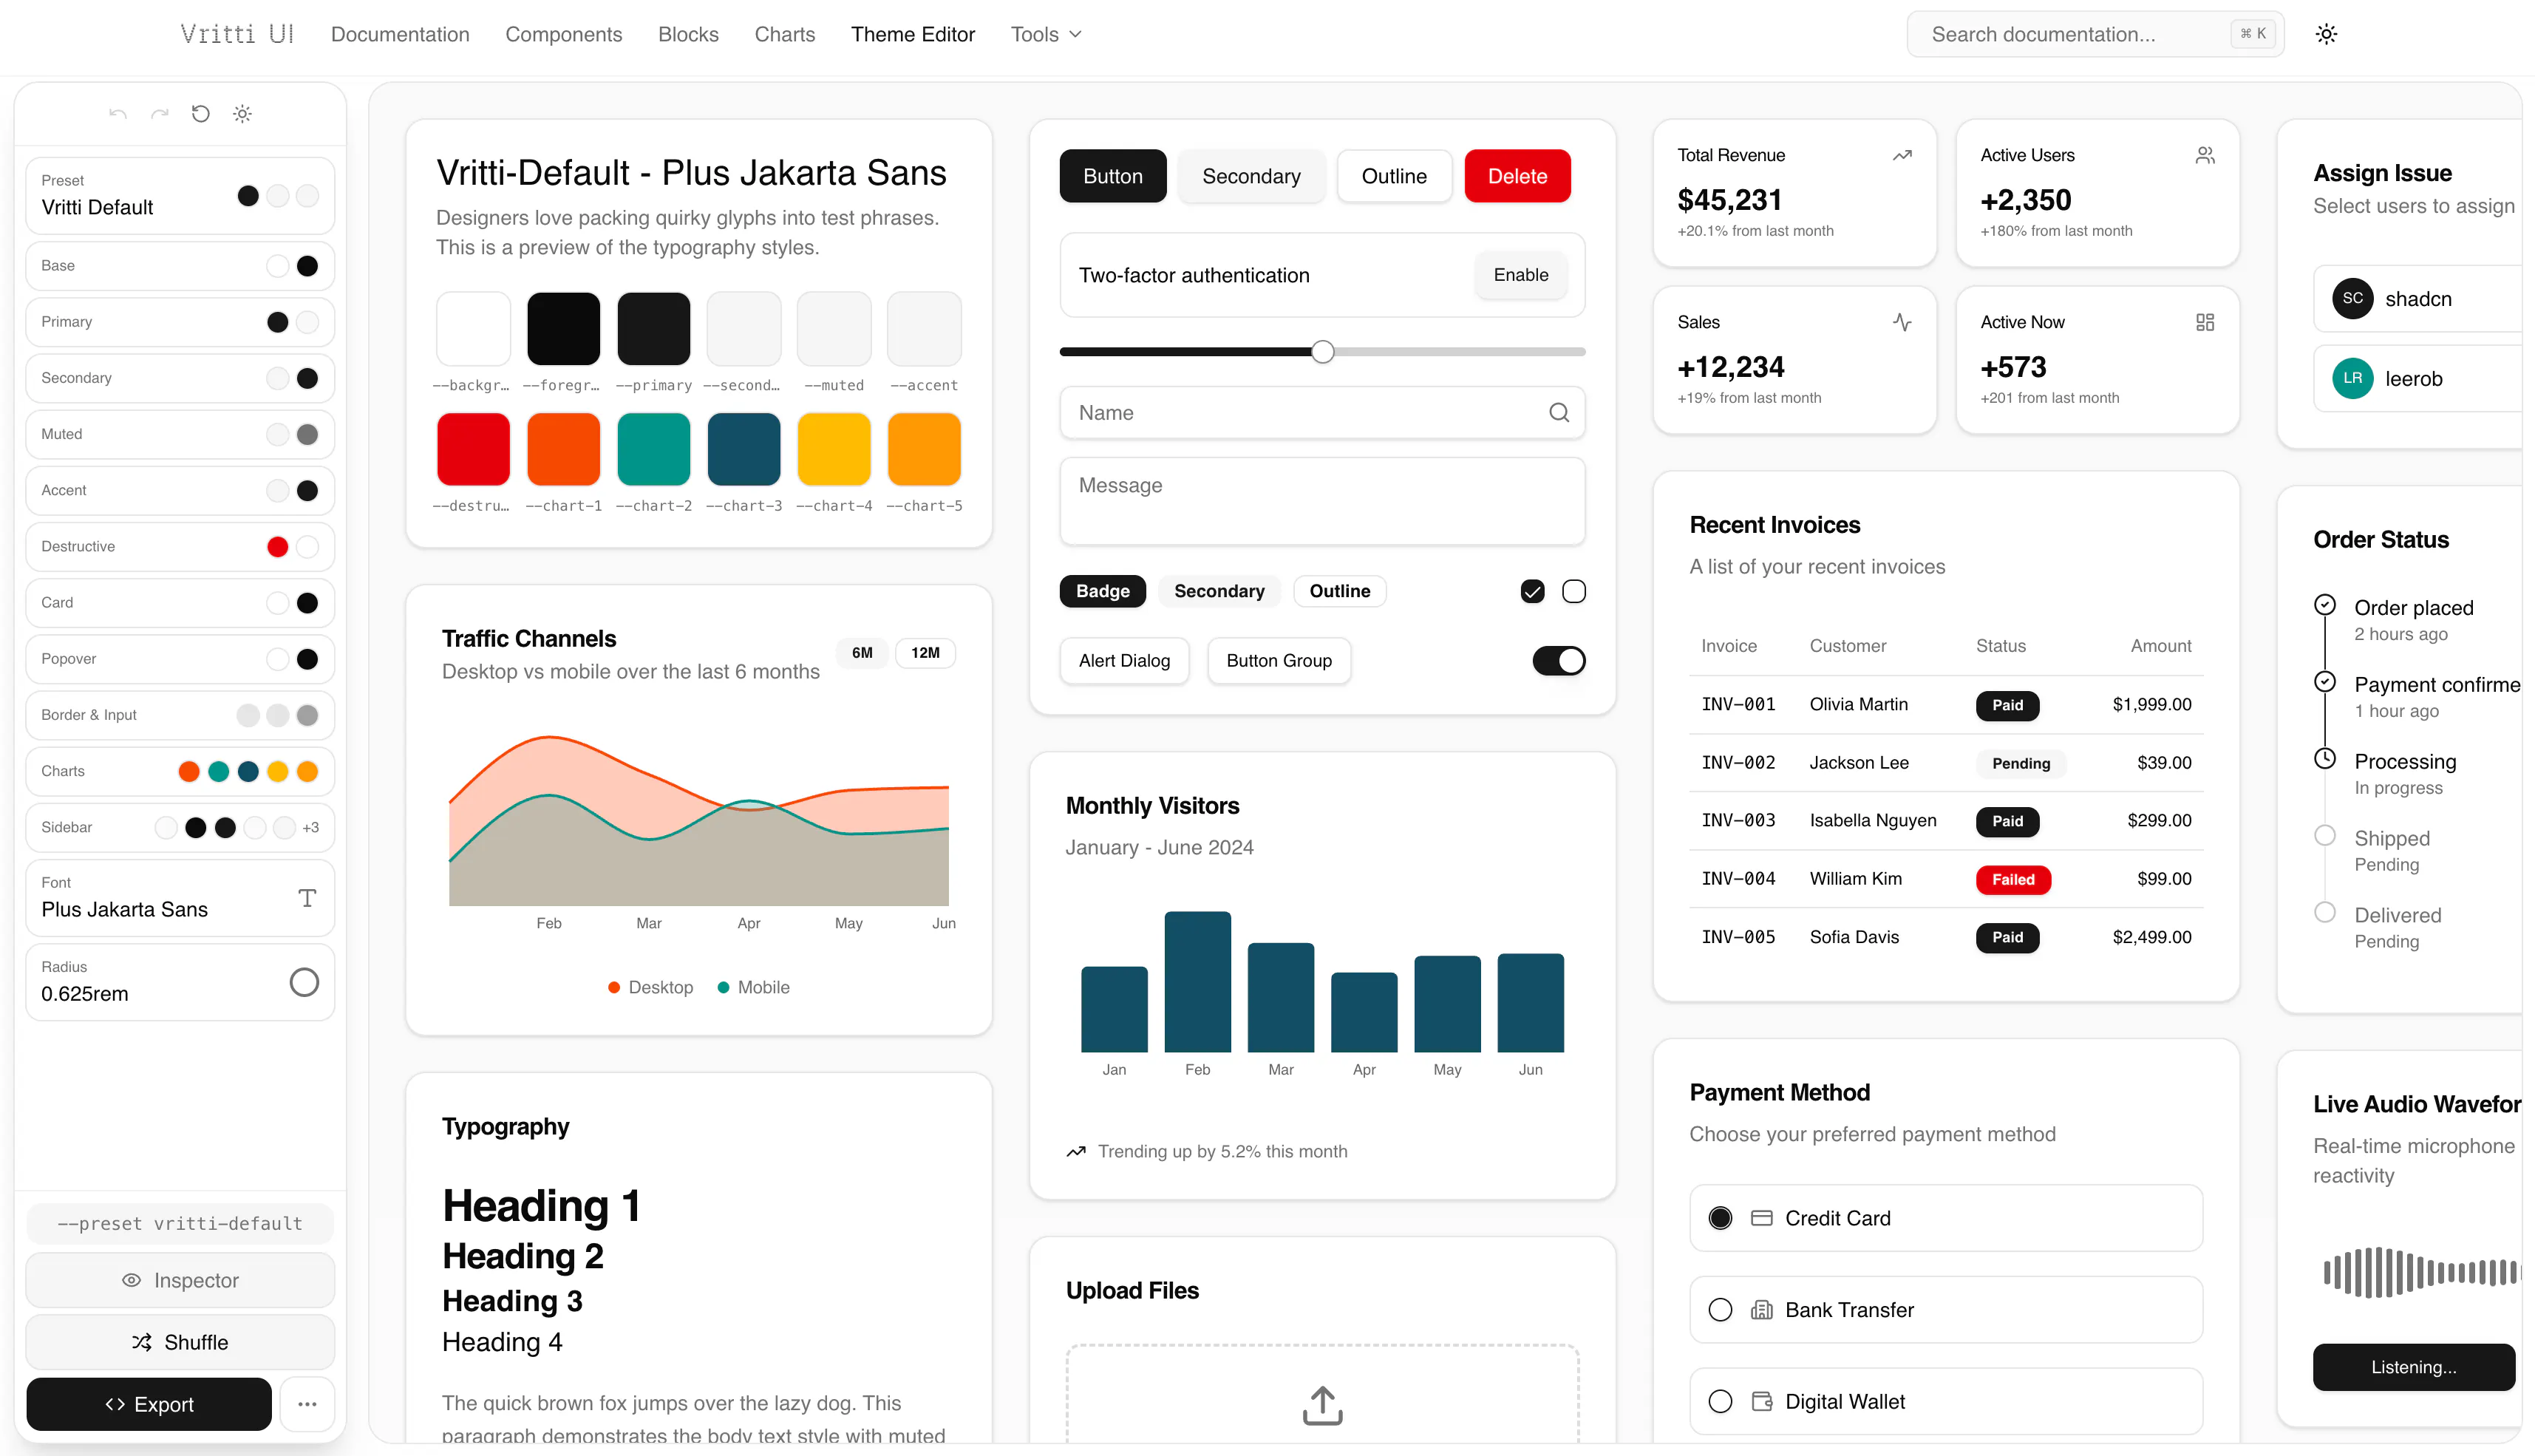Viewport: 2535px width, 1456px height.
Task: Switch Traffic Channels chart to 12M
Action: (924, 653)
